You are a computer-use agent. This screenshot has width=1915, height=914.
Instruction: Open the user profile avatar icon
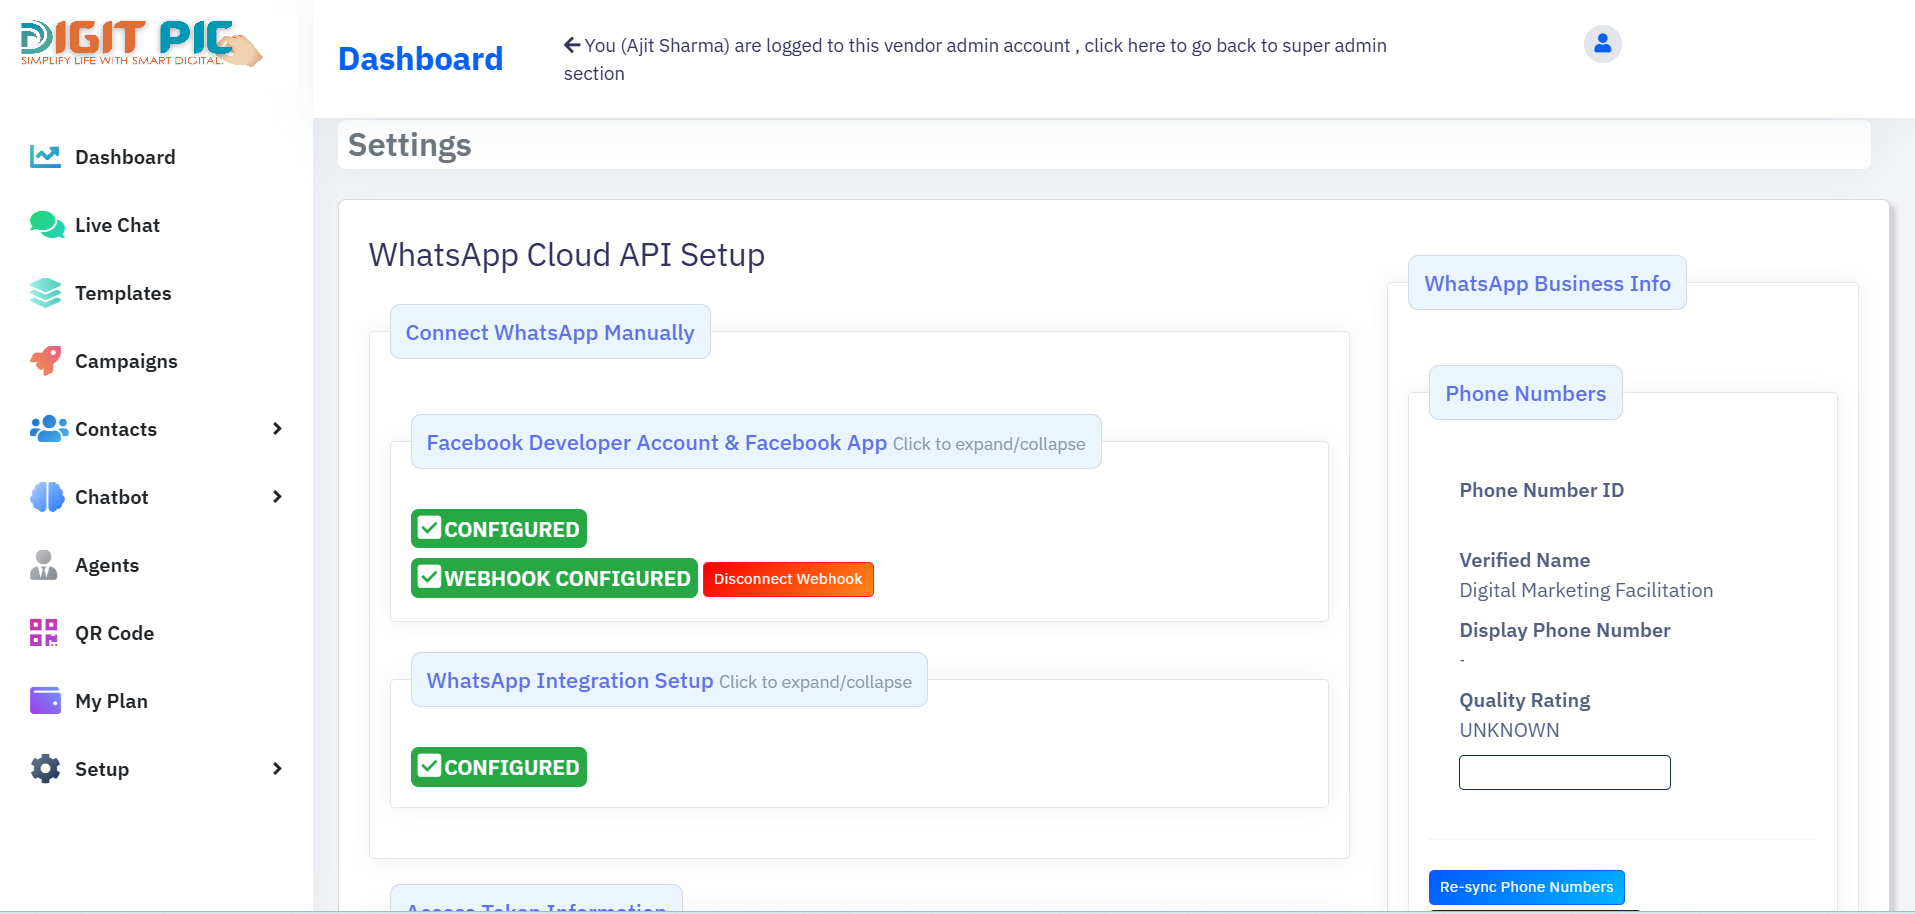1602,44
